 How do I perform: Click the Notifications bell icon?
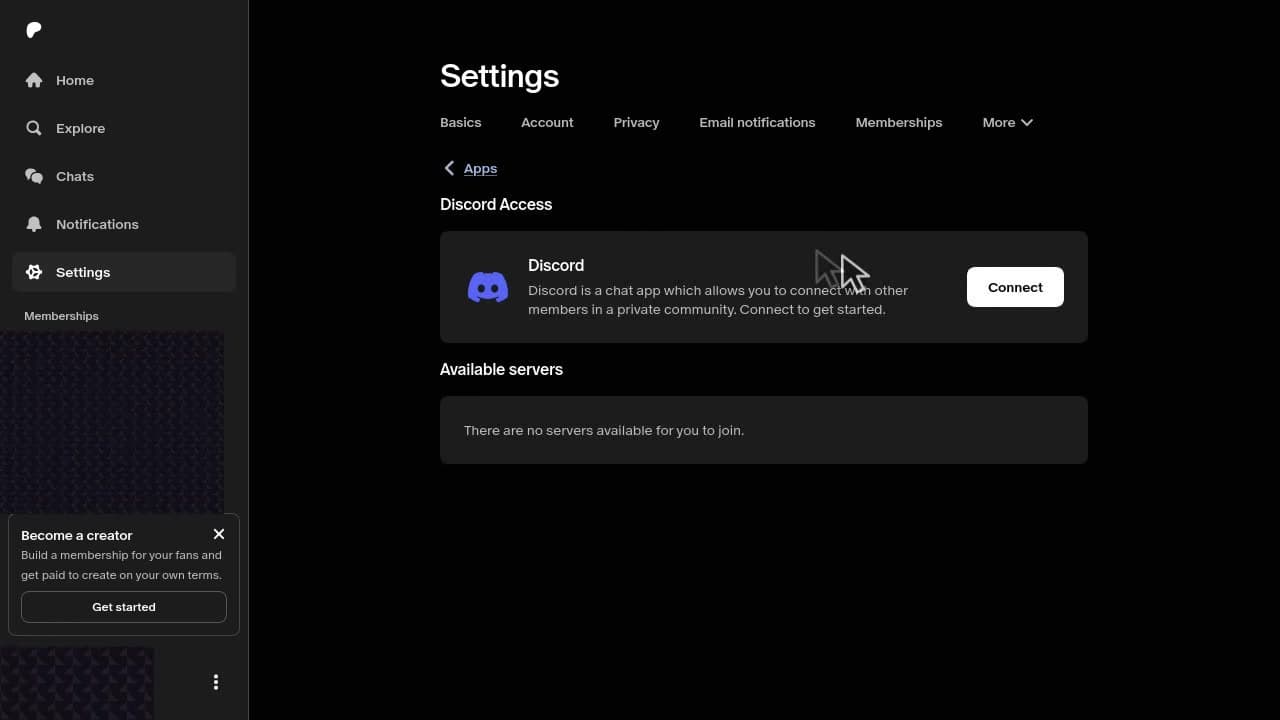pos(34,224)
